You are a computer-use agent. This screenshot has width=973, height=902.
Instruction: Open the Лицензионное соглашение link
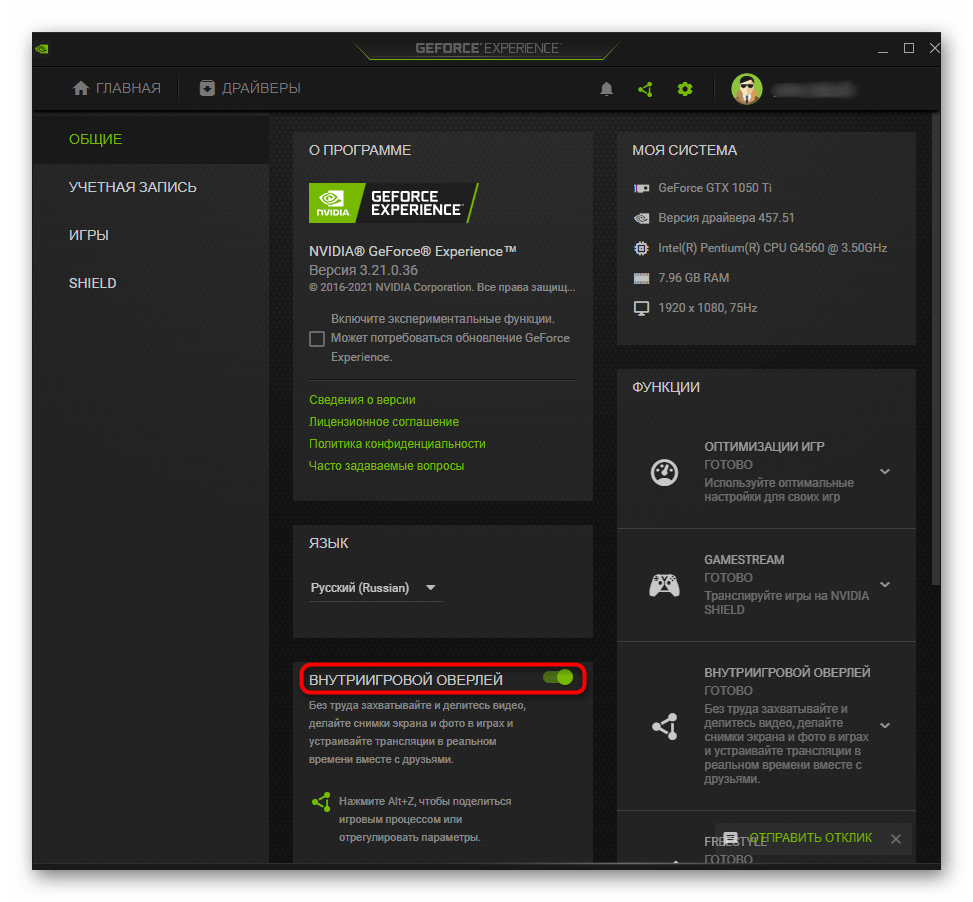point(383,422)
